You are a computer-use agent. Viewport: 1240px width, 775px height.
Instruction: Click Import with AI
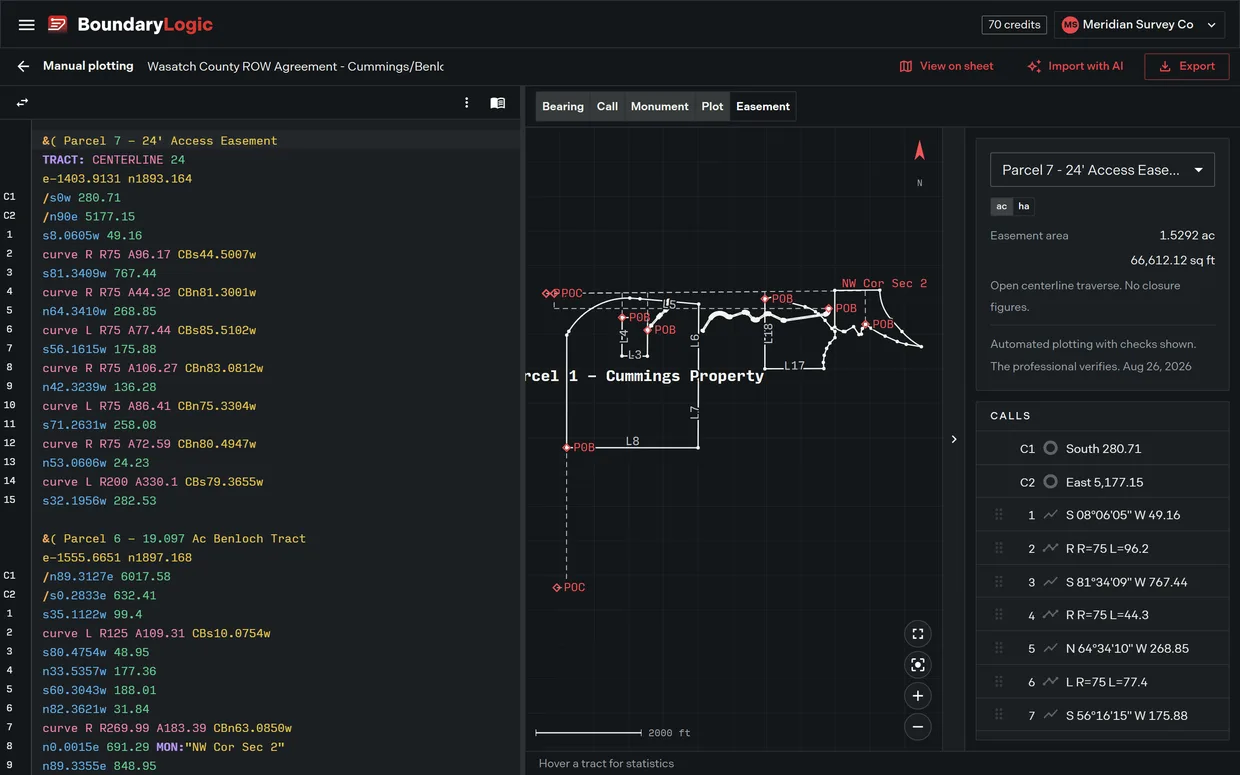coord(1075,66)
